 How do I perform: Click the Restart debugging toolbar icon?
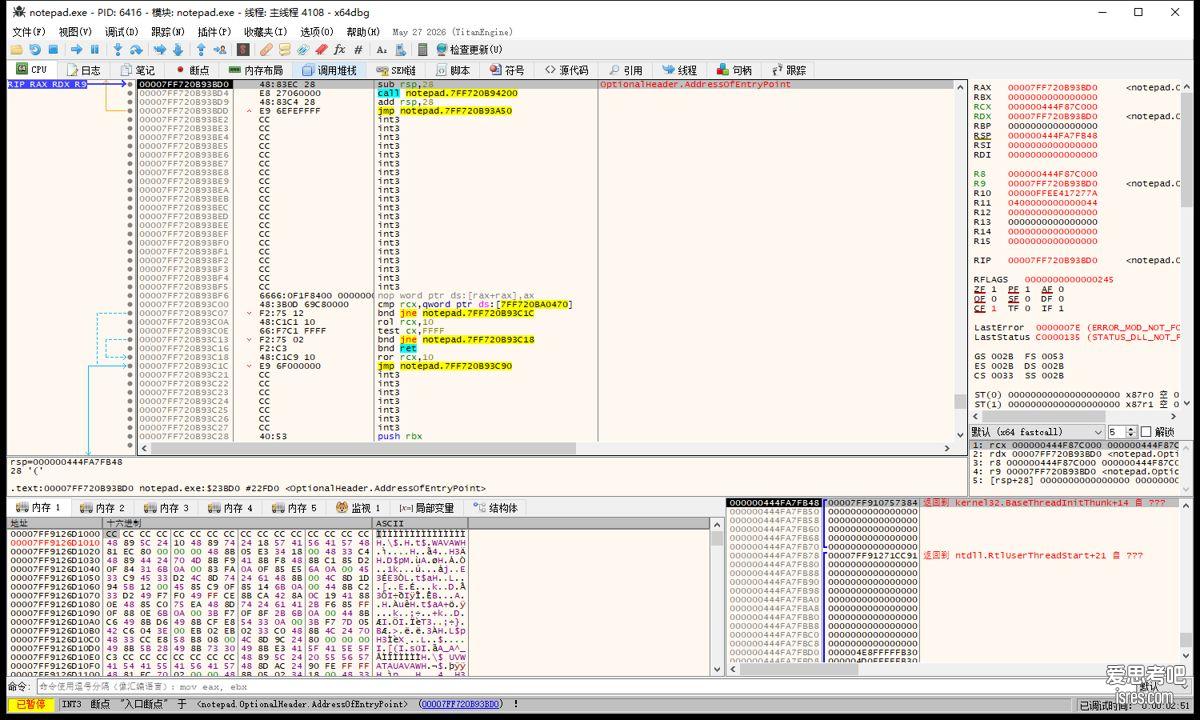pos(34,49)
